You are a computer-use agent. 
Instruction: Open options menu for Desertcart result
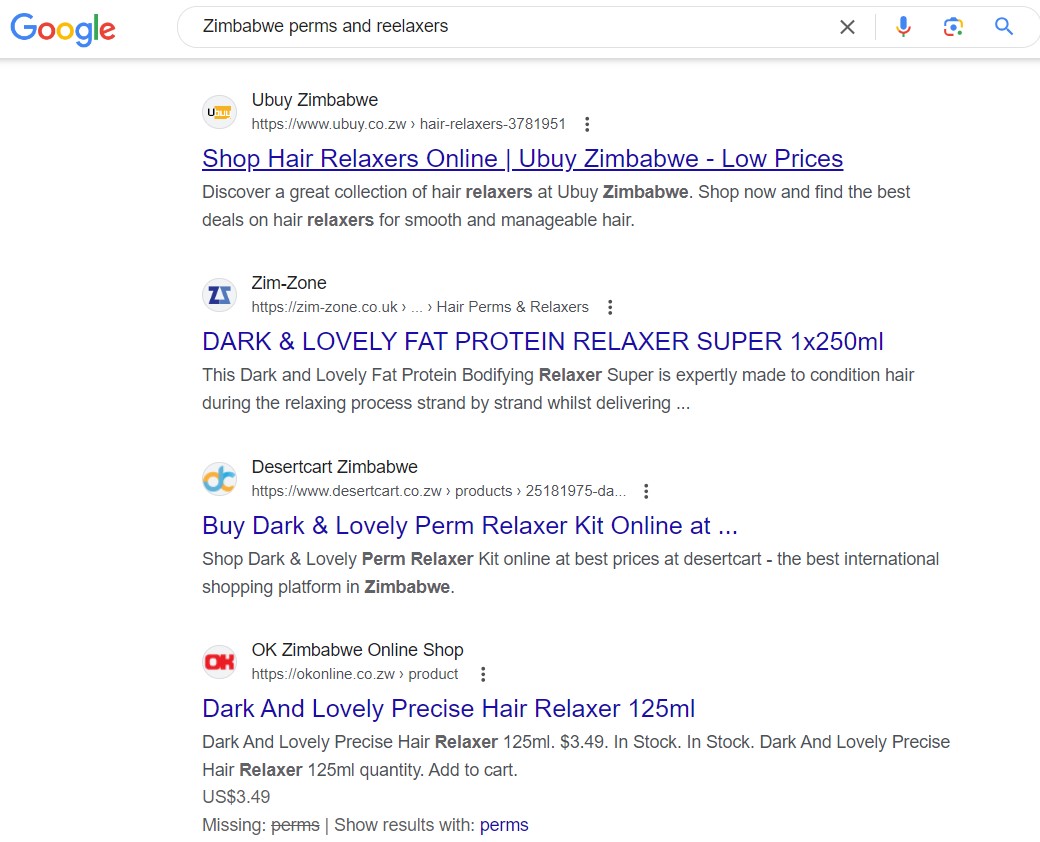point(645,491)
